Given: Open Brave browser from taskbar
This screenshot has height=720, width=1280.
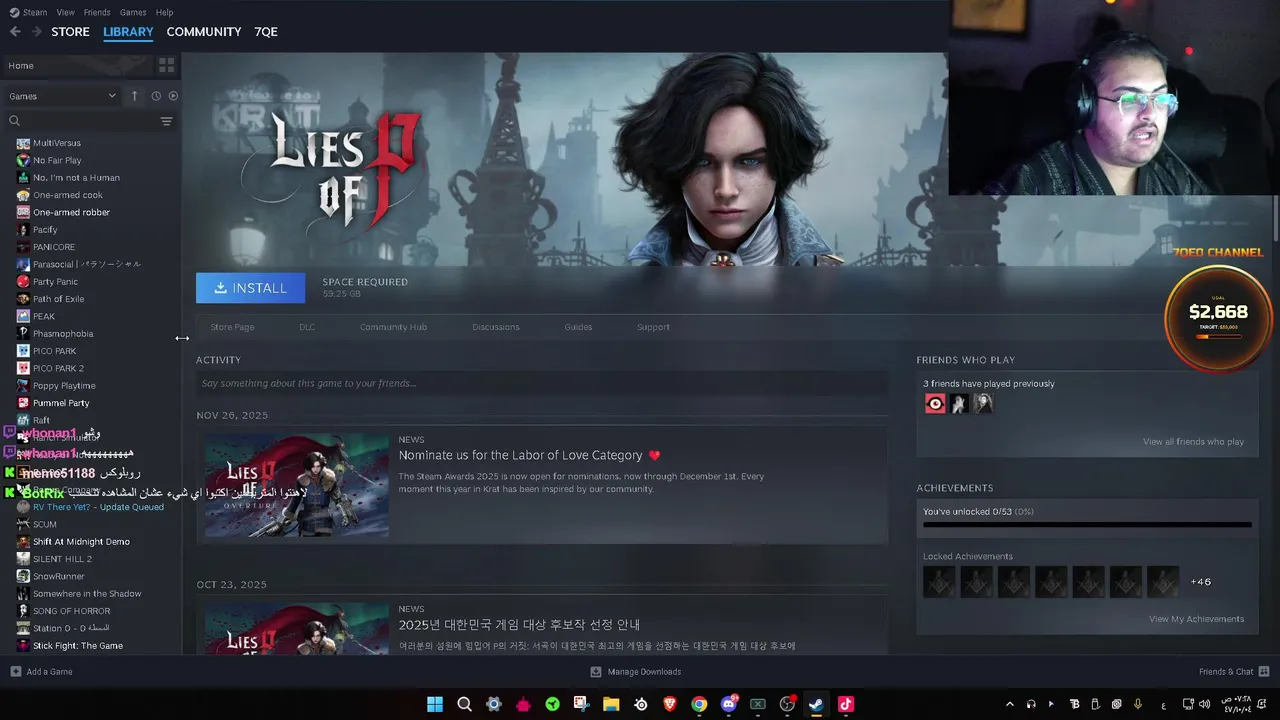Looking at the screenshot, I should 670,704.
